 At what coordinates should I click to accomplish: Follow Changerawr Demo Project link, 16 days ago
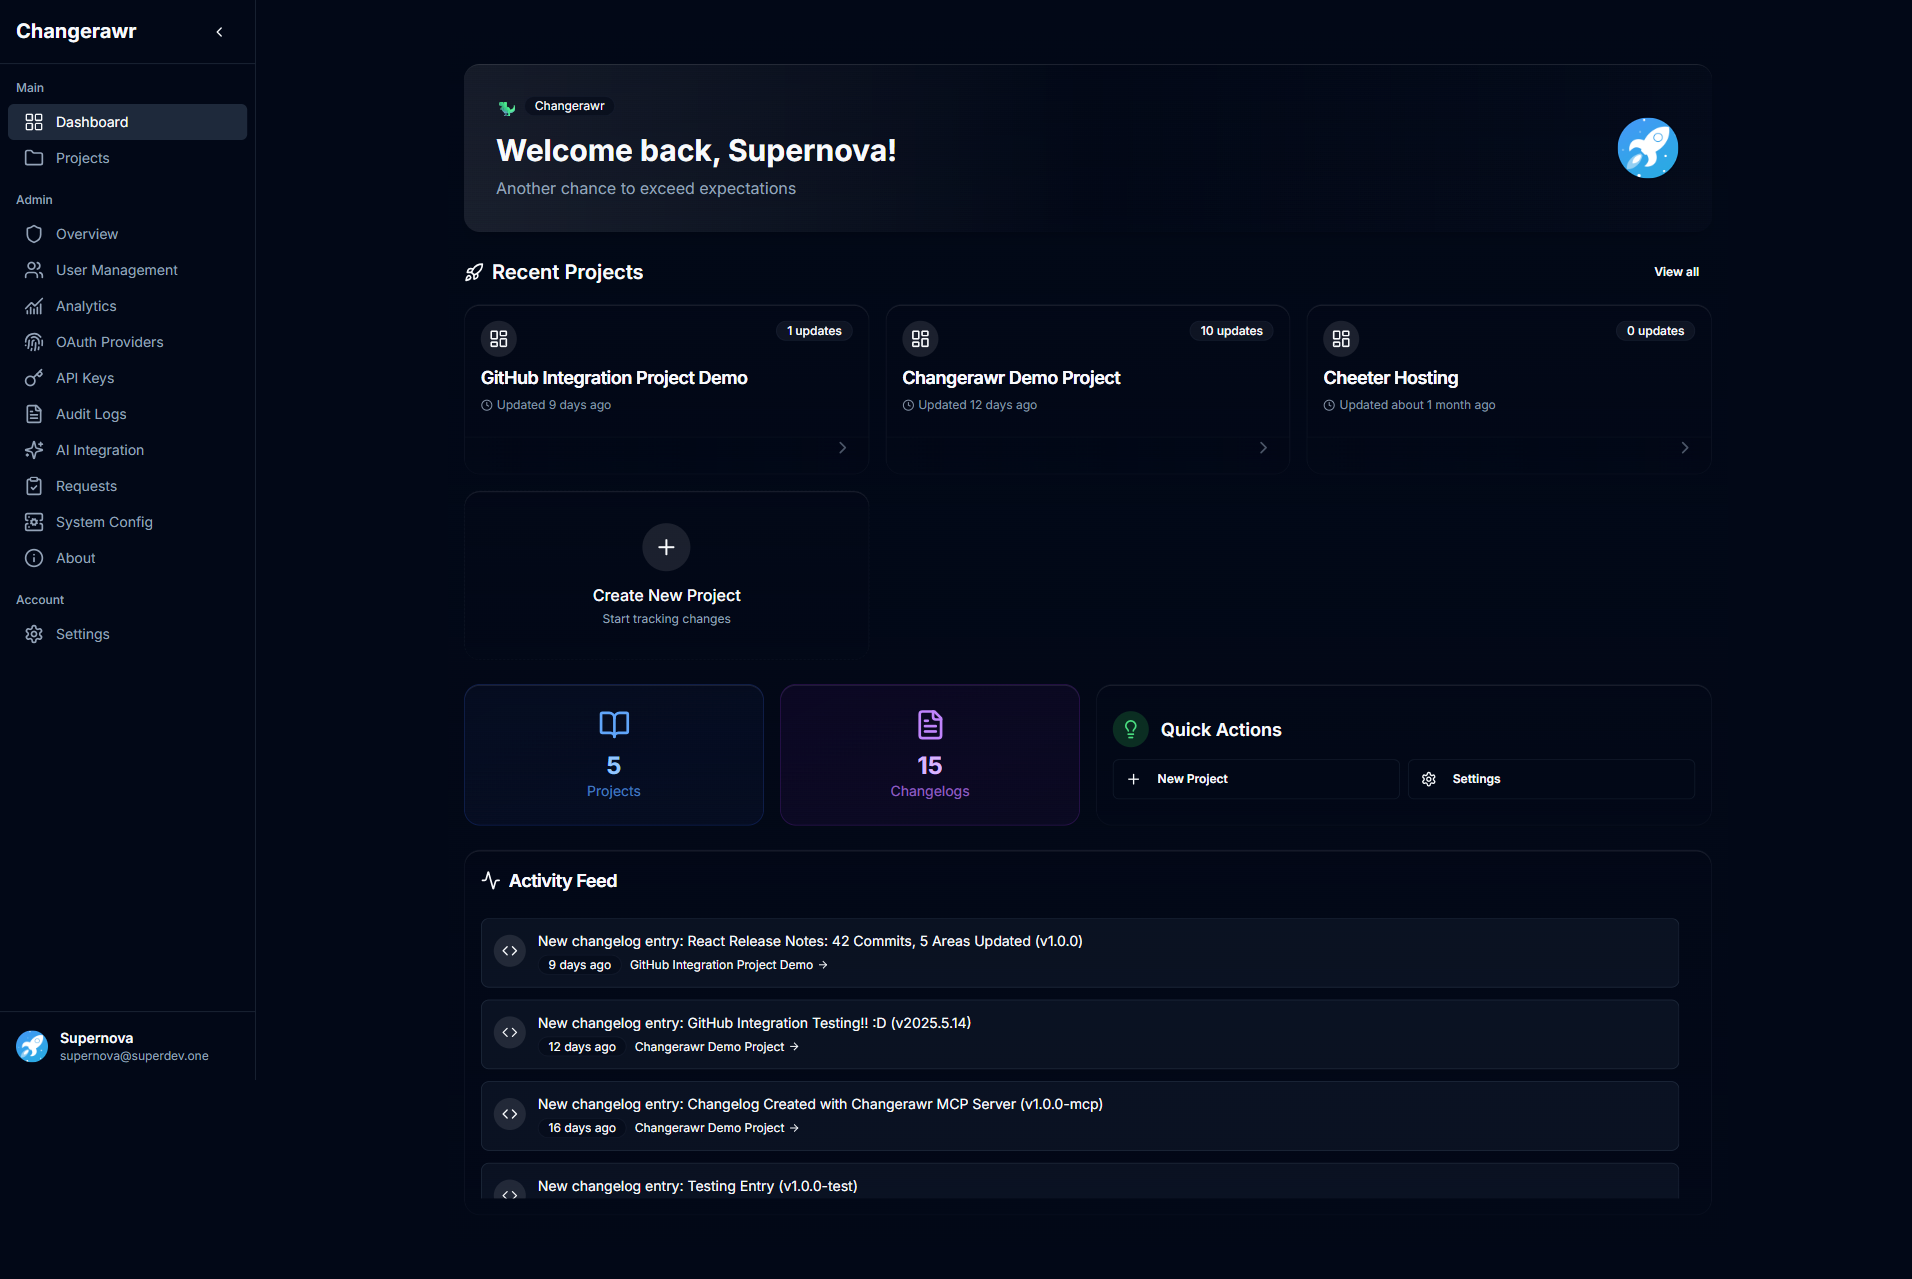point(716,1128)
